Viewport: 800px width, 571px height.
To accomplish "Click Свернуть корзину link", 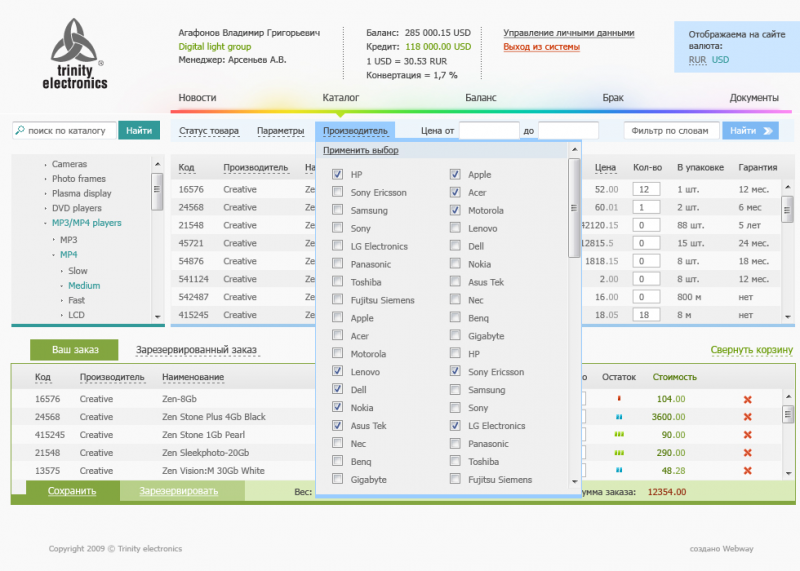I will pyautogui.click(x=752, y=350).
